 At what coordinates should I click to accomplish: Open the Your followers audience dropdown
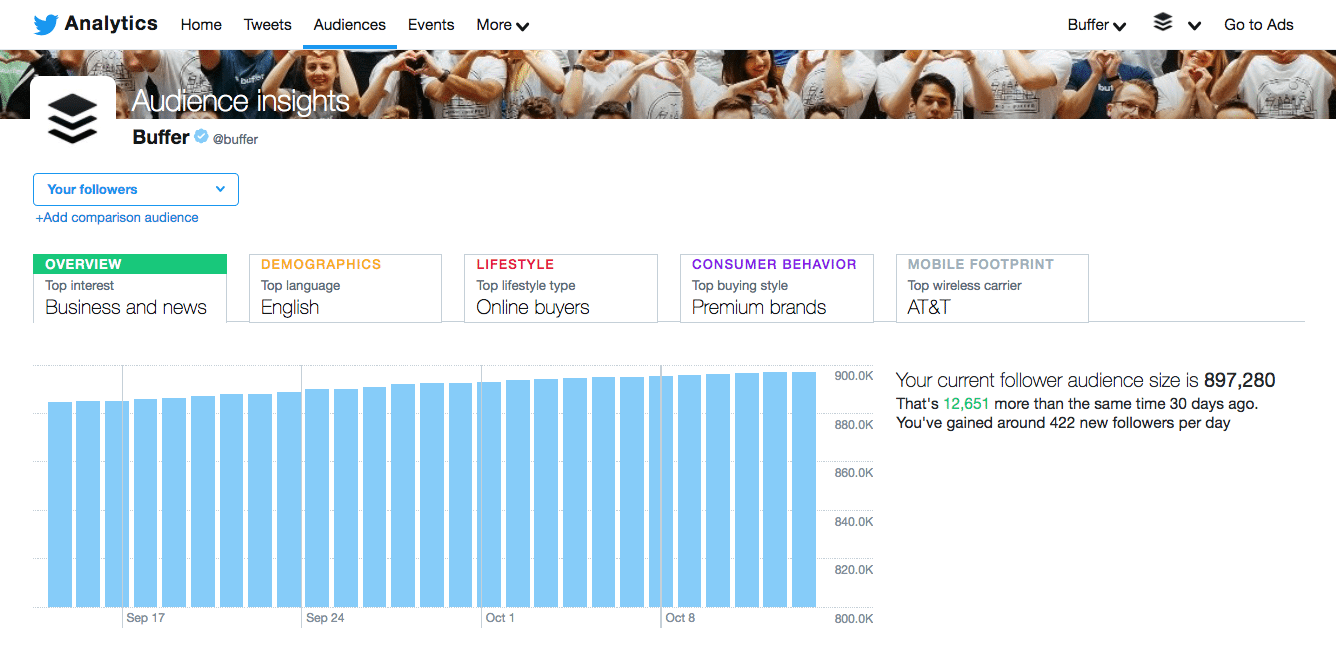(x=135, y=189)
